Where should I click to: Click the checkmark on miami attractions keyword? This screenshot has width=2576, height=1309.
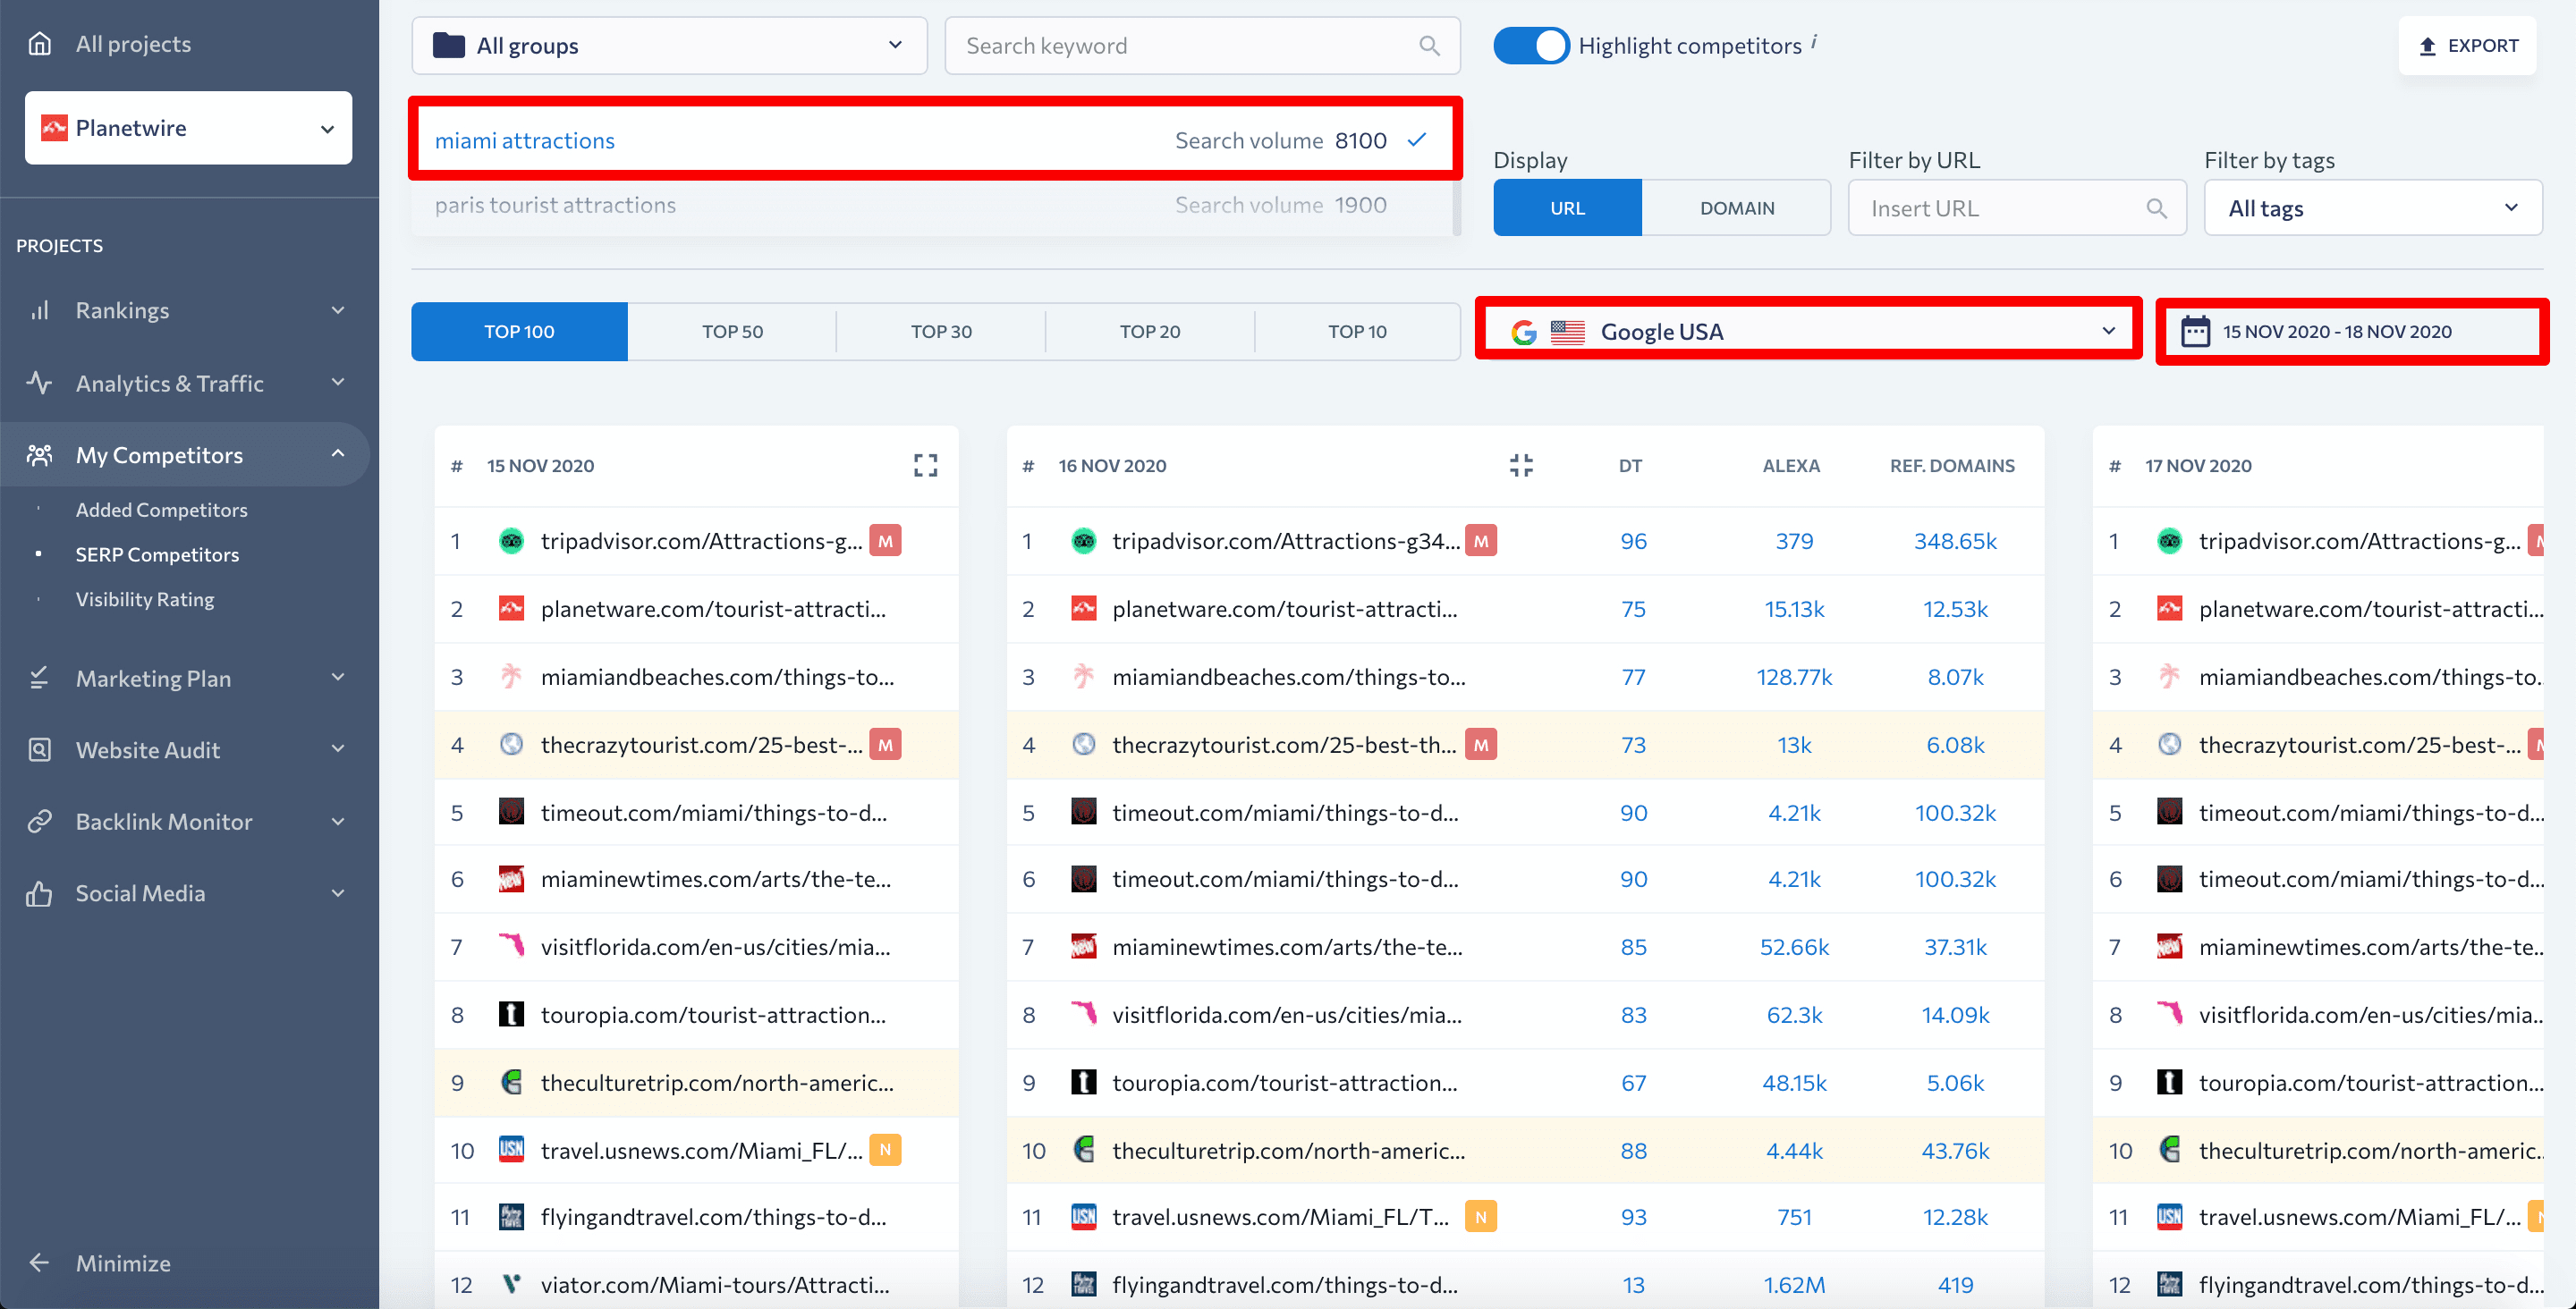pos(1417,140)
